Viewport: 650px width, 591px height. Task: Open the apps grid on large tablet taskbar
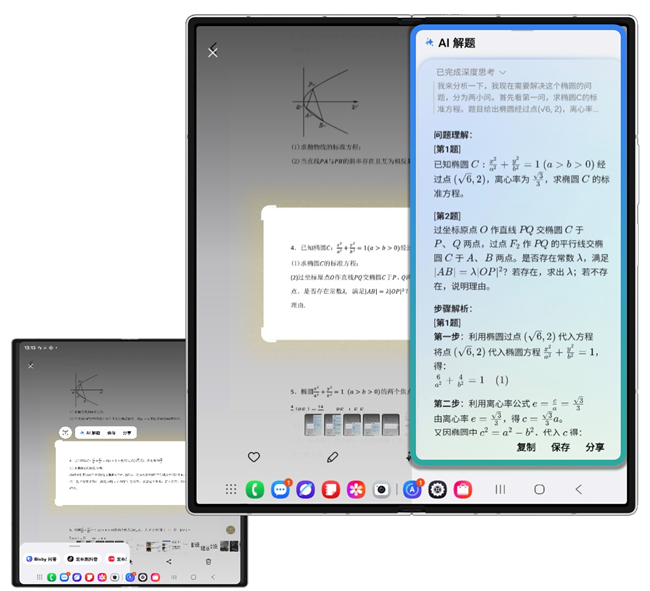click(231, 489)
